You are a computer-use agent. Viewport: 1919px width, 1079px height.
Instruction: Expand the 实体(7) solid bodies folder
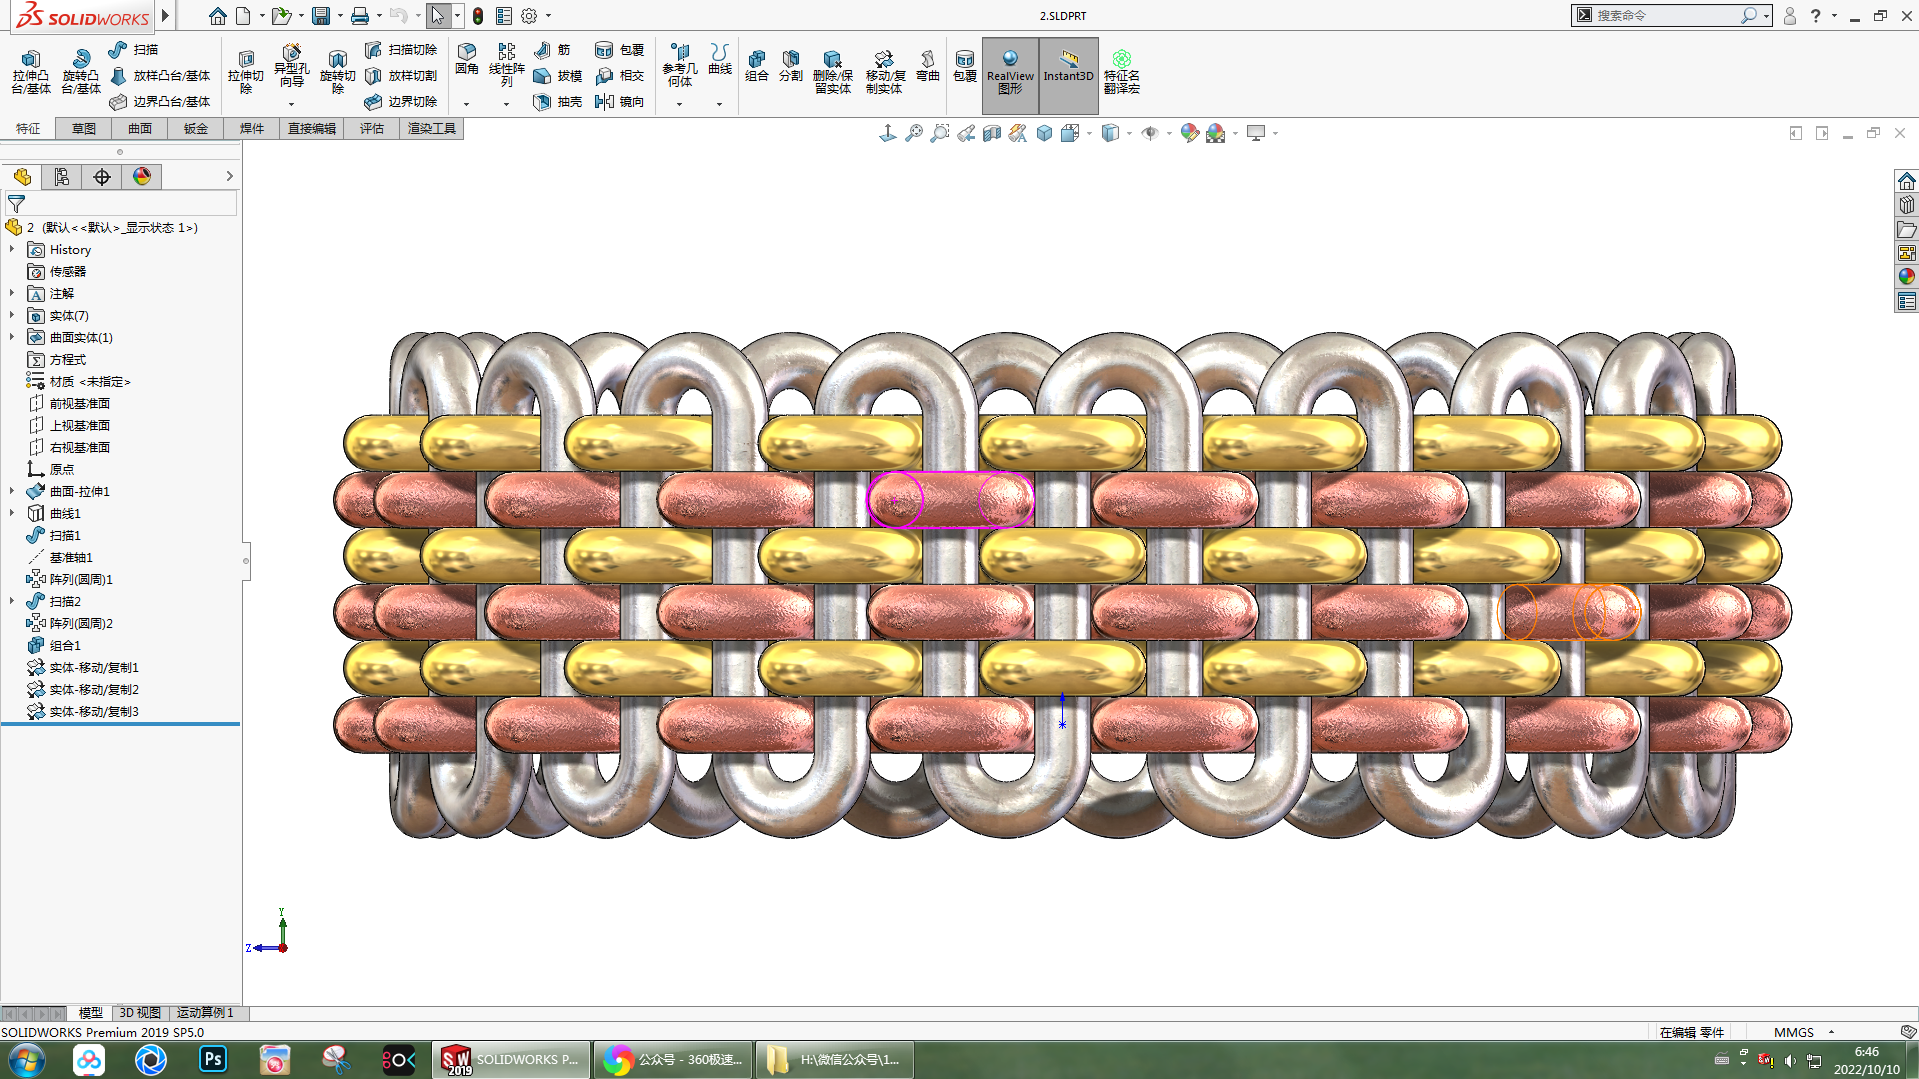pyautogui.click(x=12, y=315)
